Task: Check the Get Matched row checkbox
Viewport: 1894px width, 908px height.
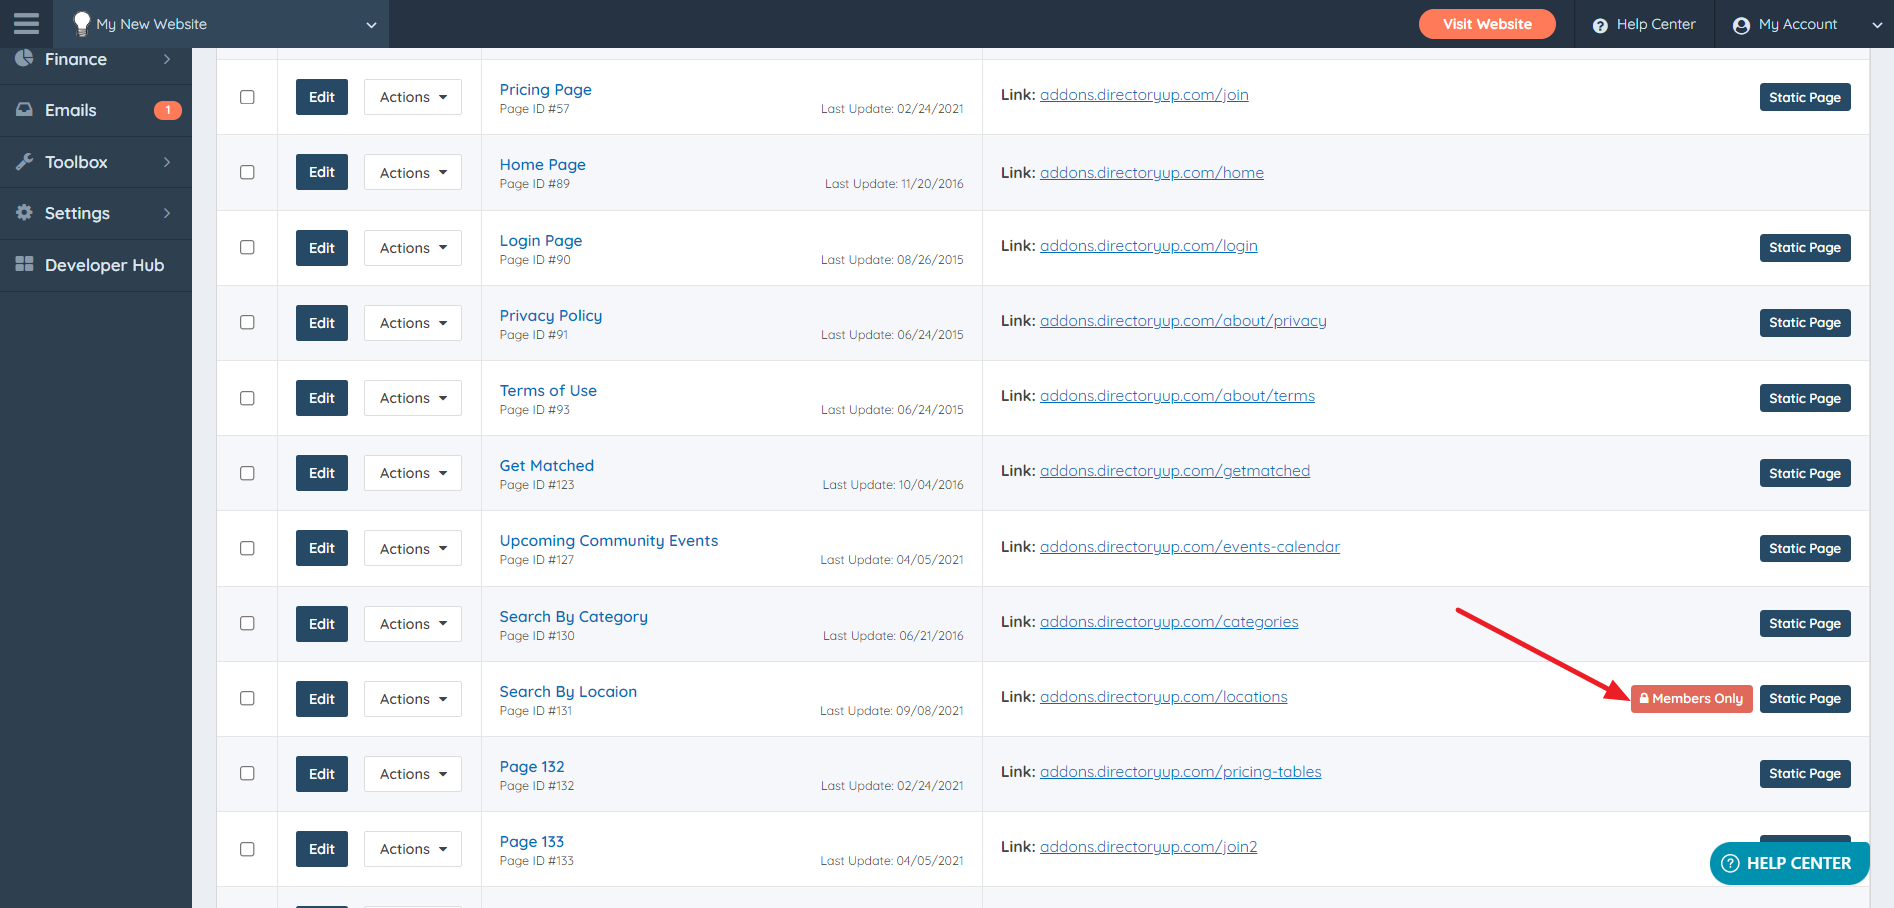Action: click(x=247, y=473)
